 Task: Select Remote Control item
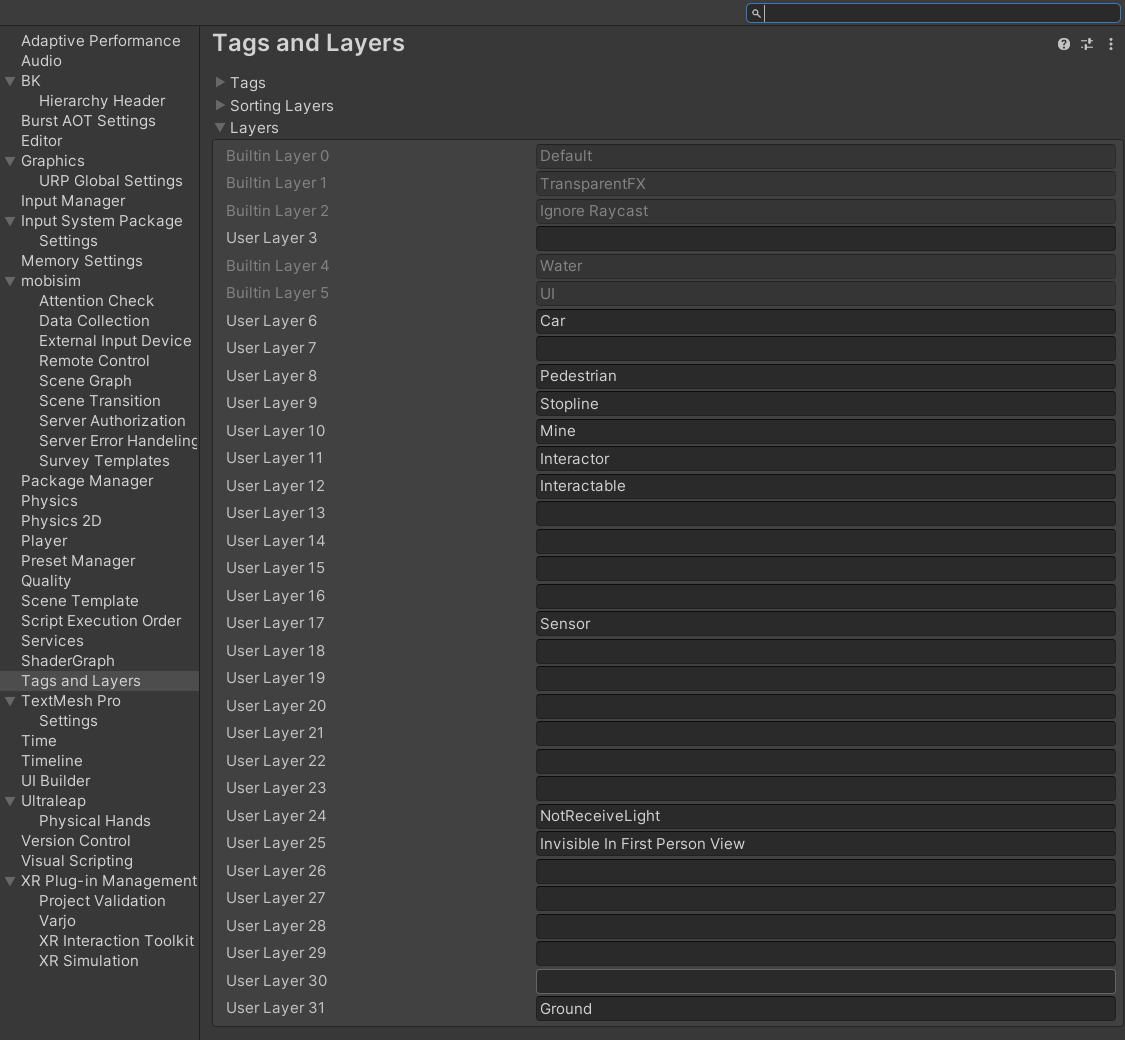coord(94,361)
